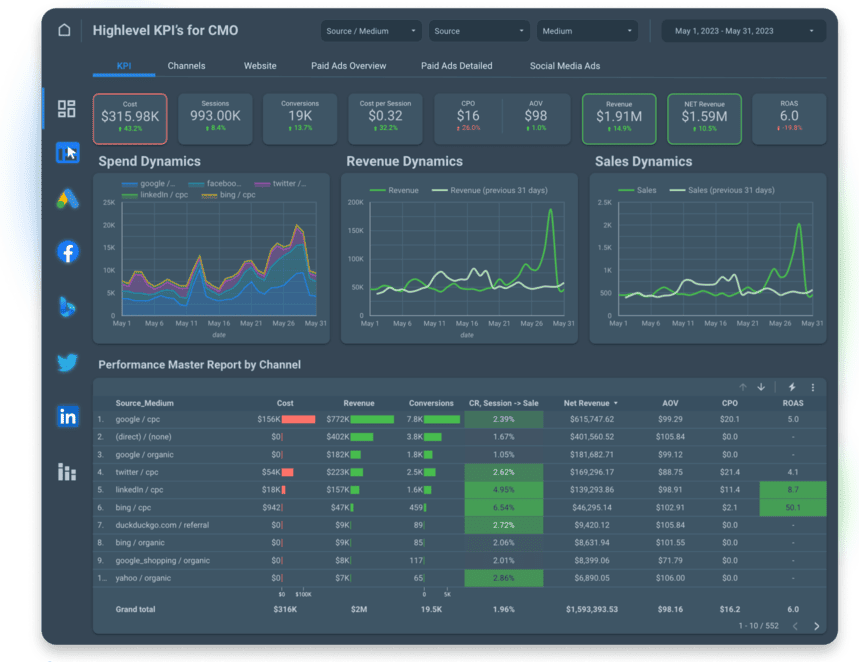Image resolution: width=859 pixels, height=662 pixels.
Task: Click the Revenue $1.91M scorecard
Action: [619, 119]
